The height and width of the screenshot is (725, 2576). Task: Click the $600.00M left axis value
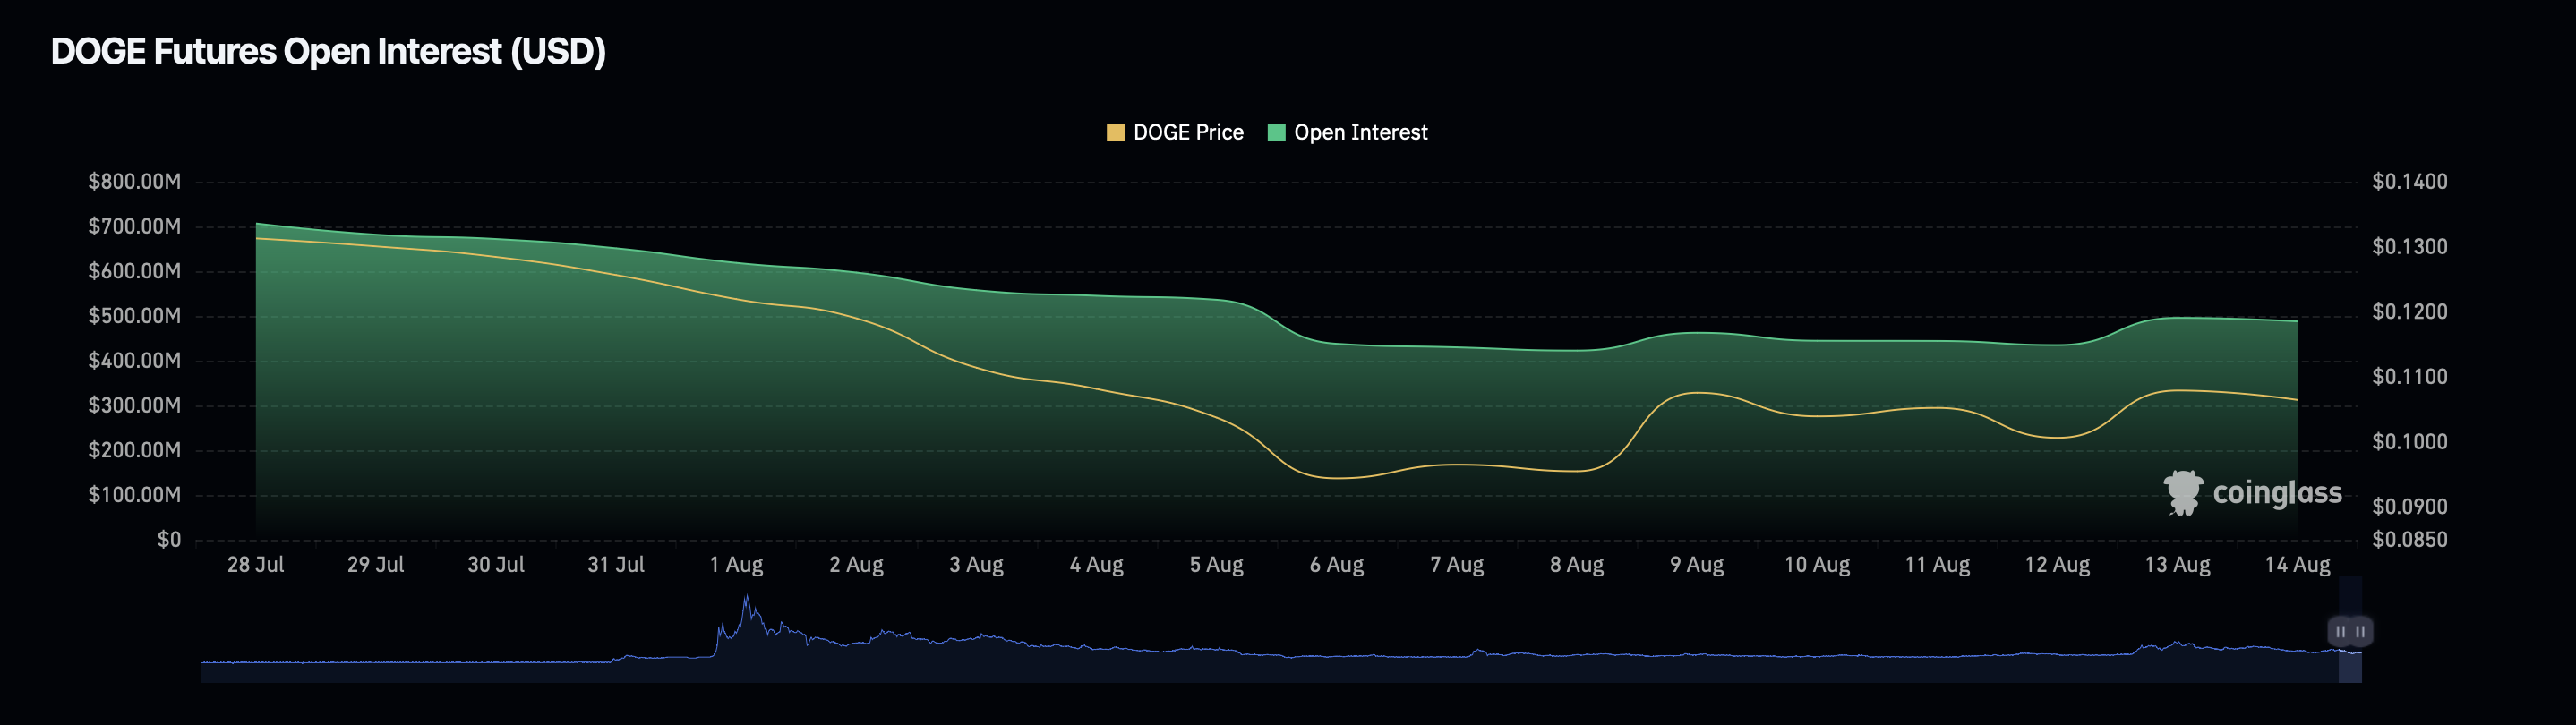point(135,271)
